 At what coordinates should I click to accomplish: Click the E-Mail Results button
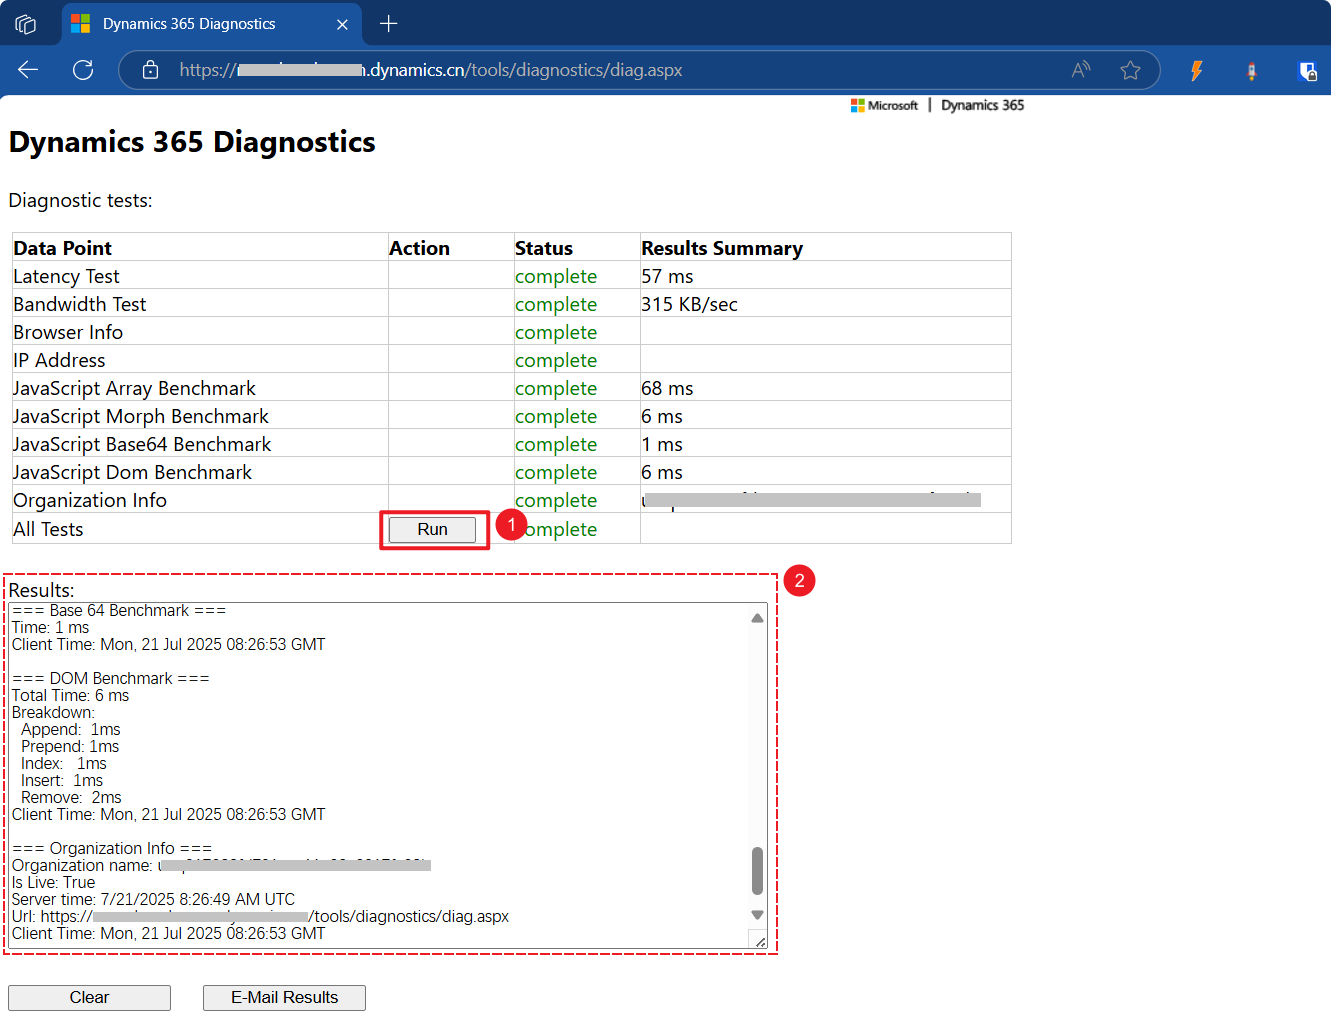(284, 997)
